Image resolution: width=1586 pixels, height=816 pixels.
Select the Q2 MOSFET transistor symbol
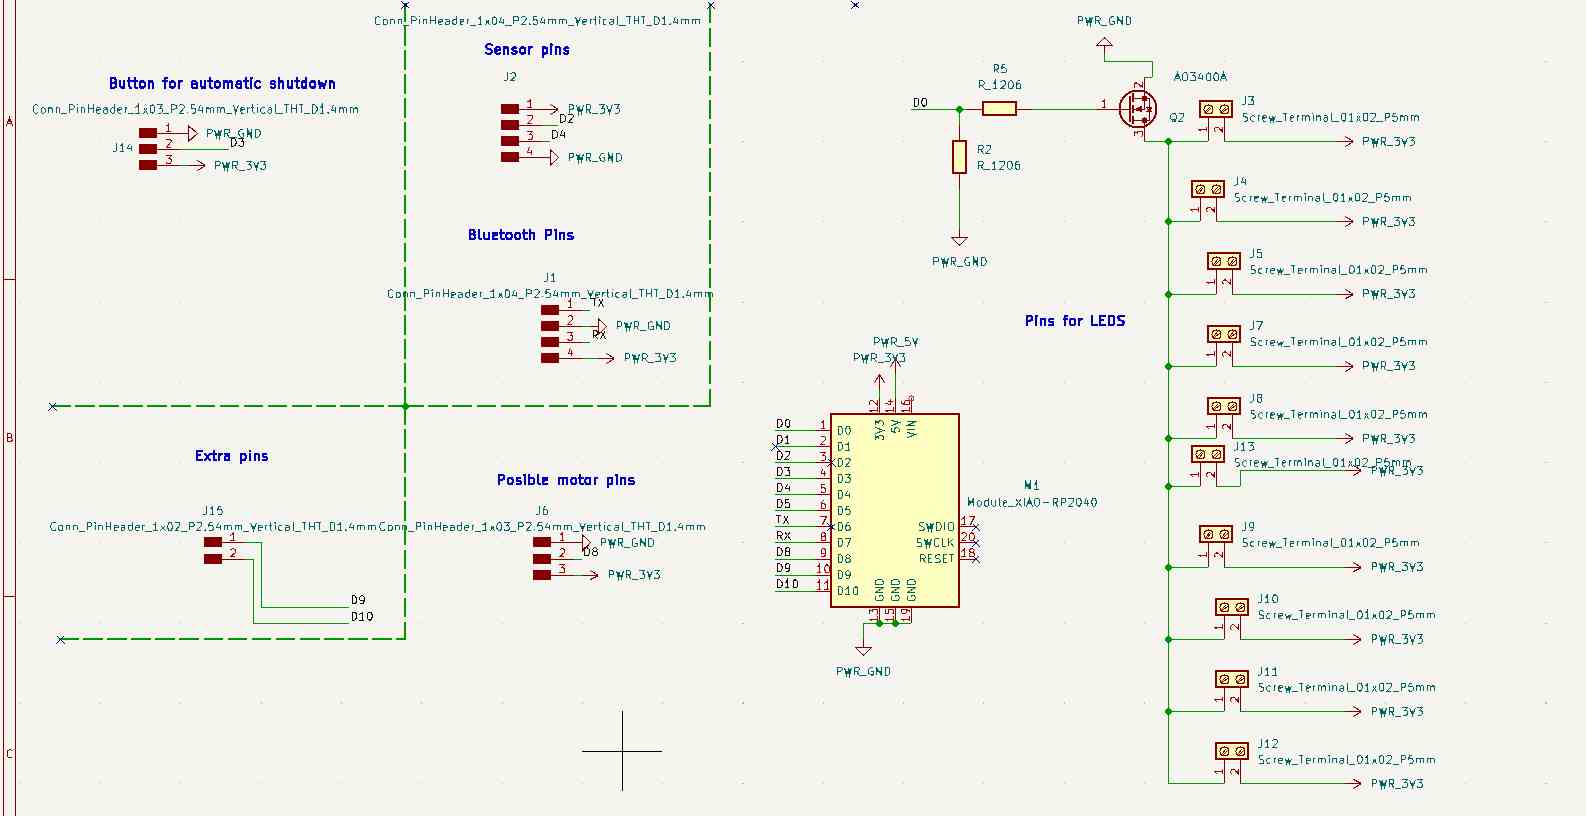[1137, 107]
